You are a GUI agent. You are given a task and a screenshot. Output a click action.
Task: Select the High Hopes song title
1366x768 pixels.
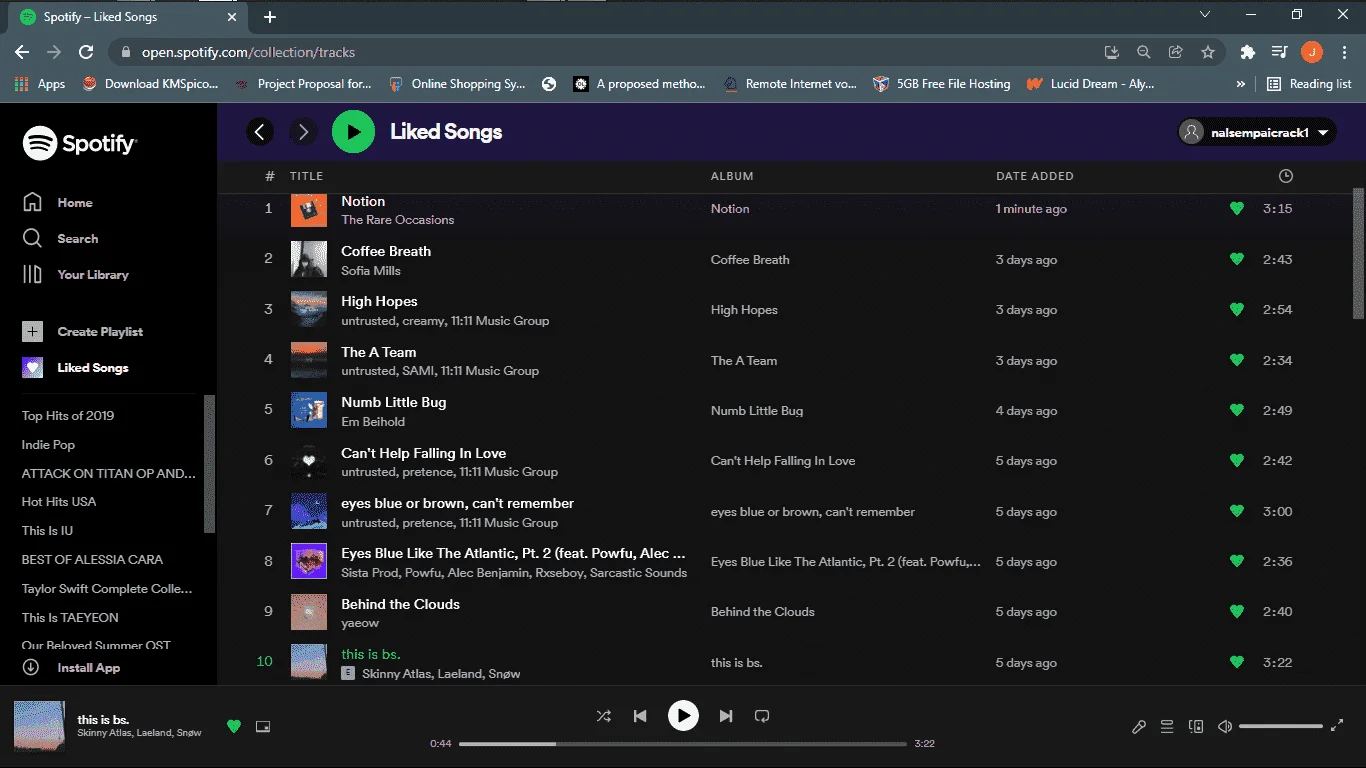pyautogui.click(x=379, y=301)
